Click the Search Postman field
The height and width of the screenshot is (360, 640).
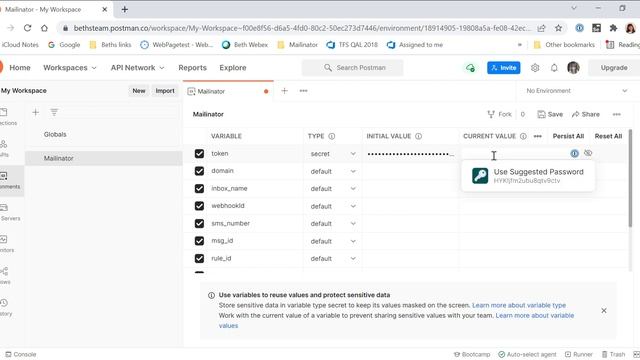(353, 68)
